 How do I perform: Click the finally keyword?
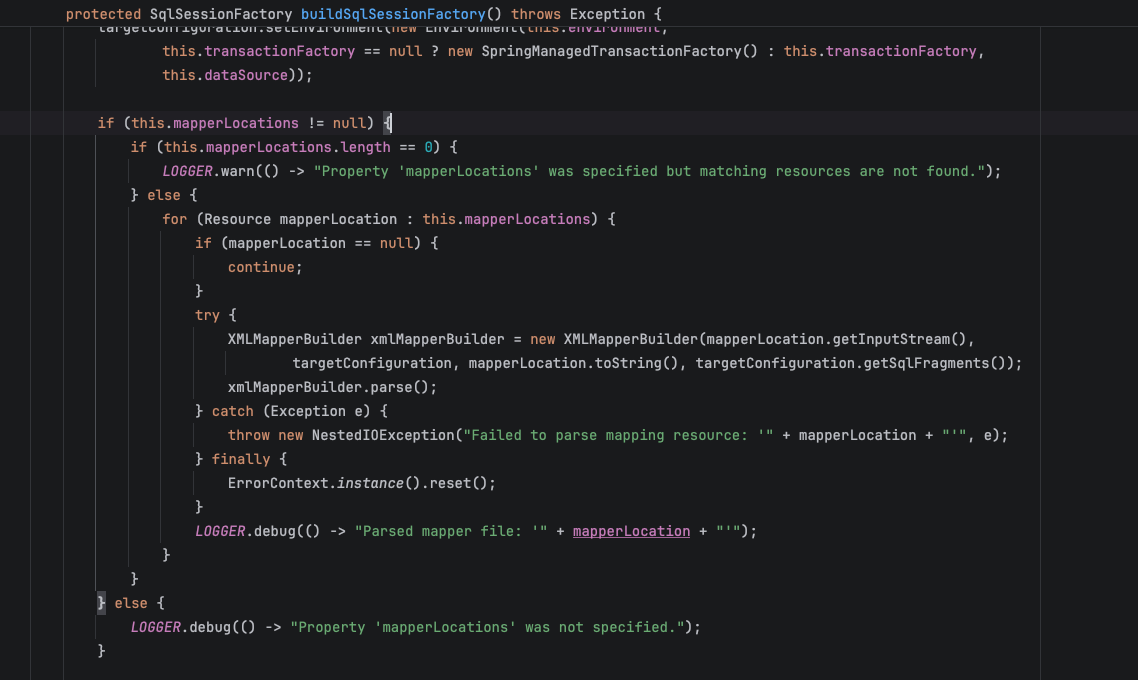click(x=240, y=459)
